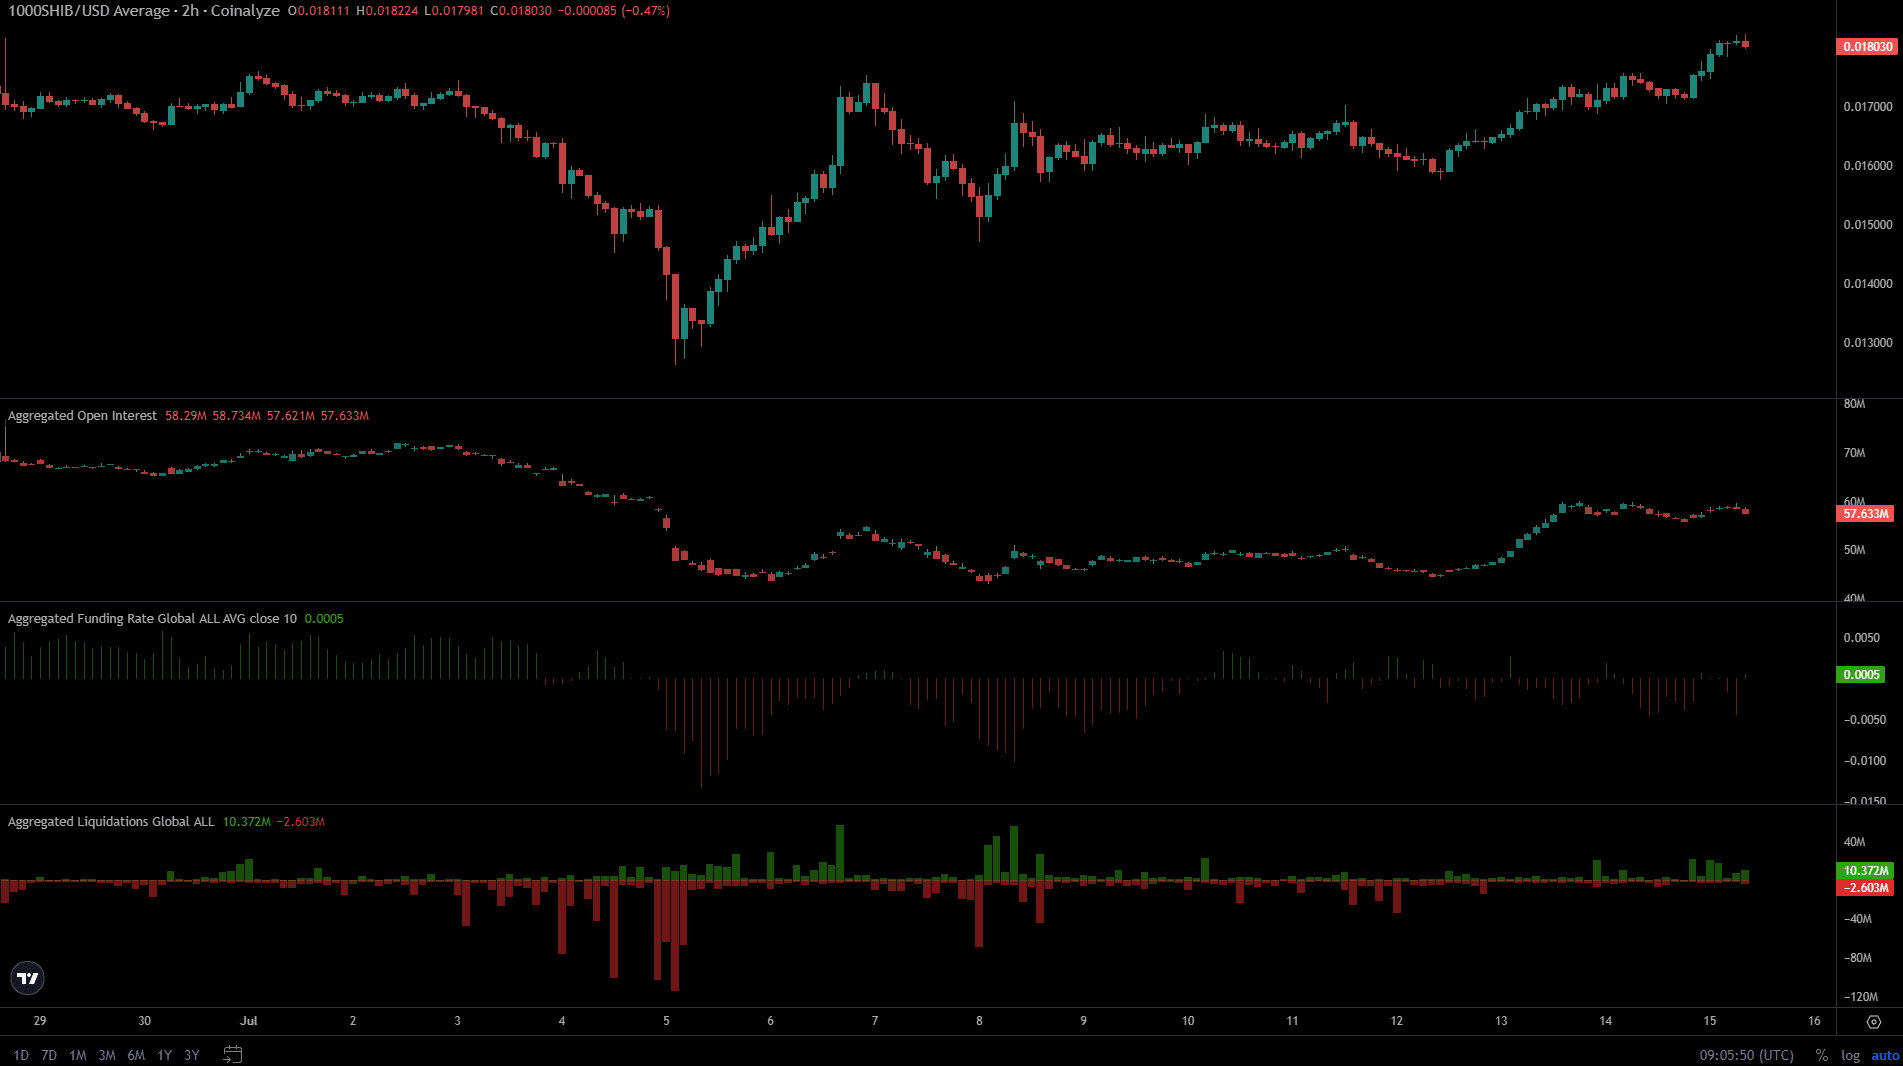Click the -0.0100 funding axis label
This screenshot has width=1903, height=1066.
point(1864,761)
